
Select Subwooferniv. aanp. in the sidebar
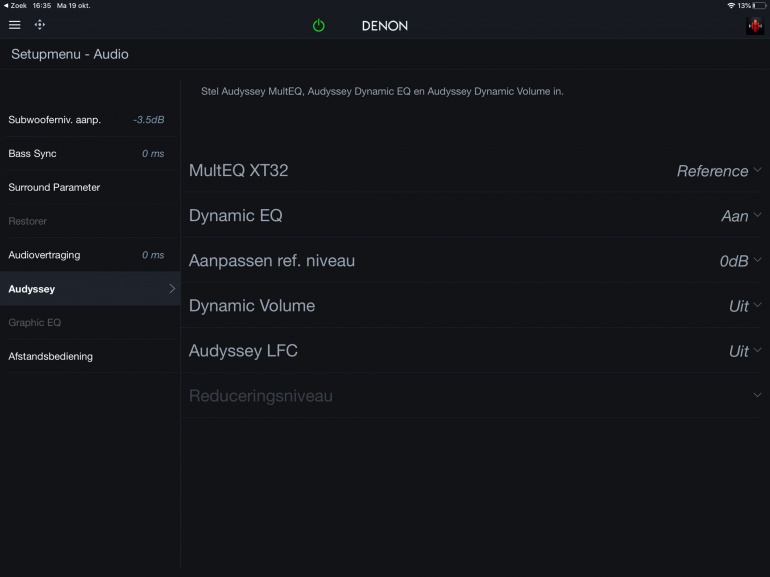click(x=87, y=120)
